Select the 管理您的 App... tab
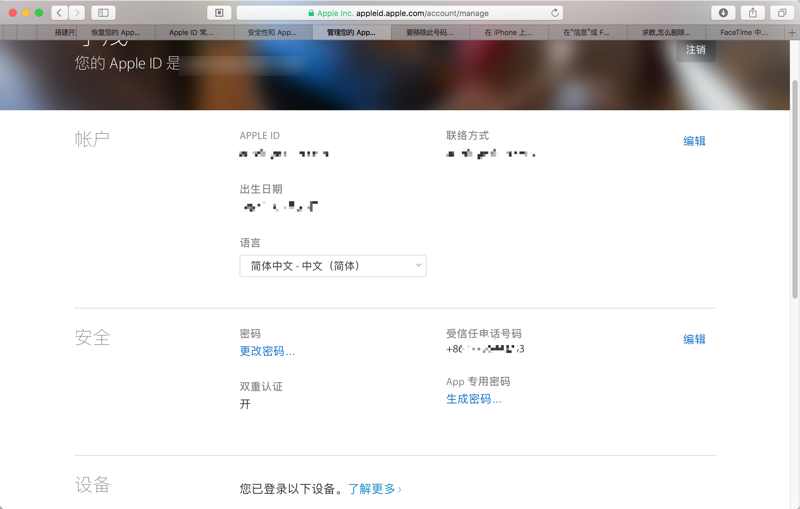 [351, 33]
